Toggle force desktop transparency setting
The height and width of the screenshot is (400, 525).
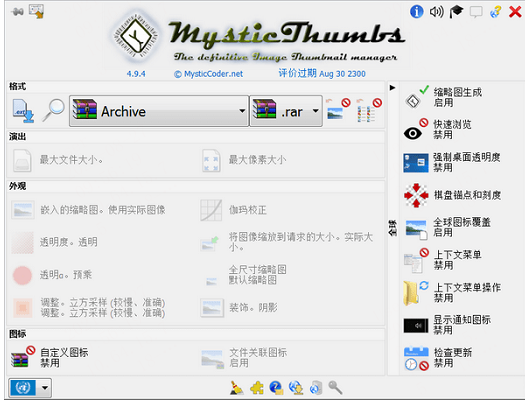pyautogui.click(x=452, y=162)
